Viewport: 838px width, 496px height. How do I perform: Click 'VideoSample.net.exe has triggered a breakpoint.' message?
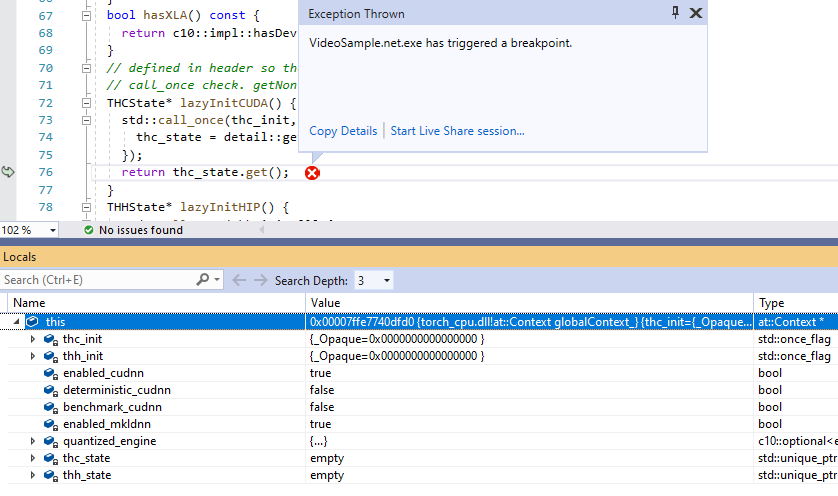(440, 43)
